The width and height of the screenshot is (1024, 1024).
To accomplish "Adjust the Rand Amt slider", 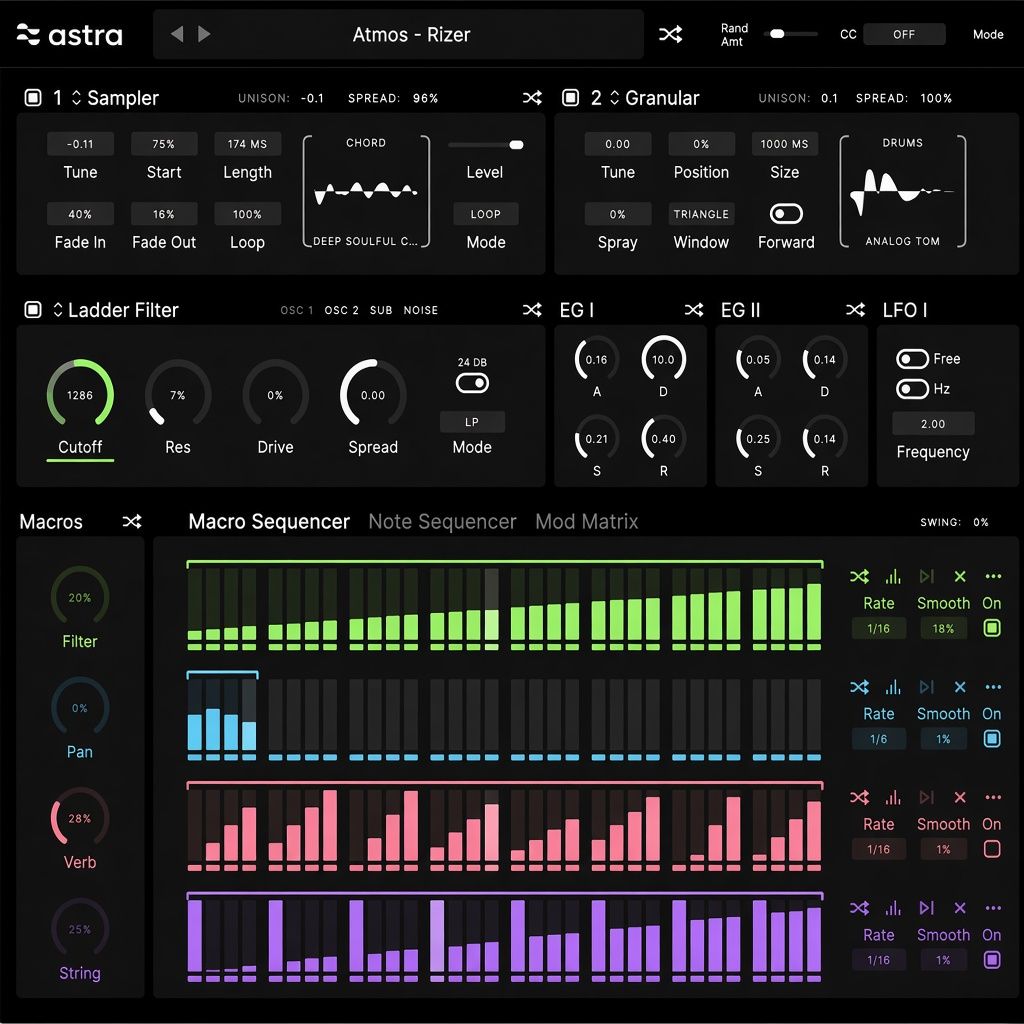I will [791, 34].
